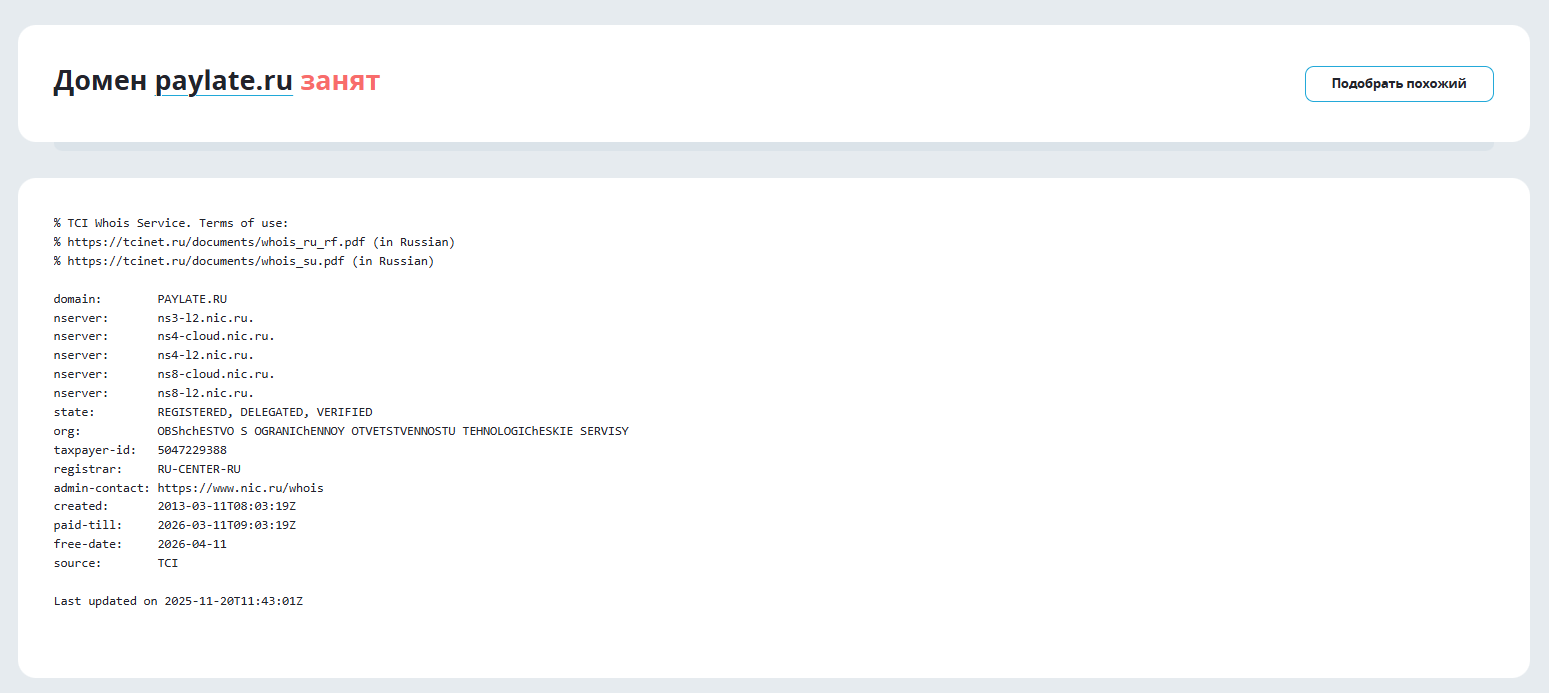Click the whois_su.pdf terms URL line

244,261
